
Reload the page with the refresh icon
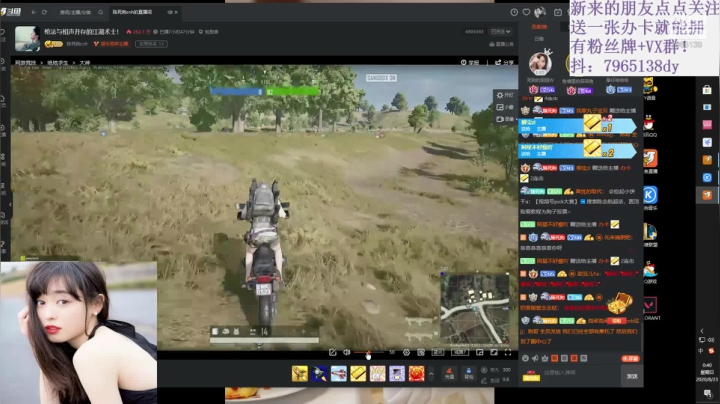point(45,12)
